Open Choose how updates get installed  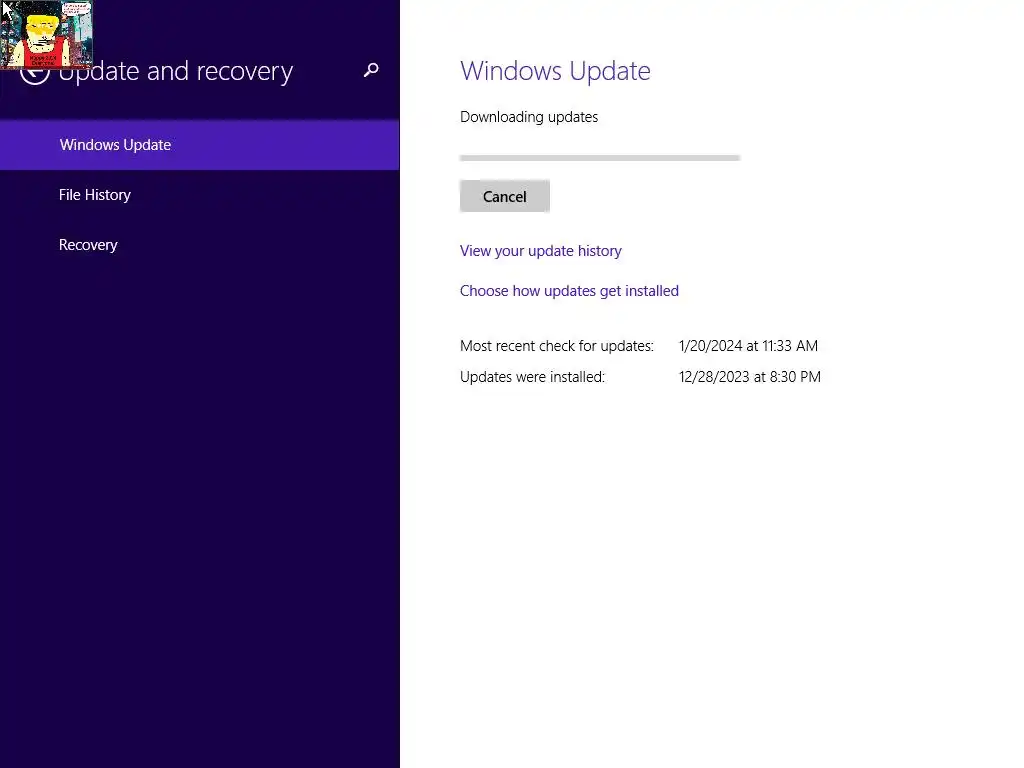(x=569, y=291)
